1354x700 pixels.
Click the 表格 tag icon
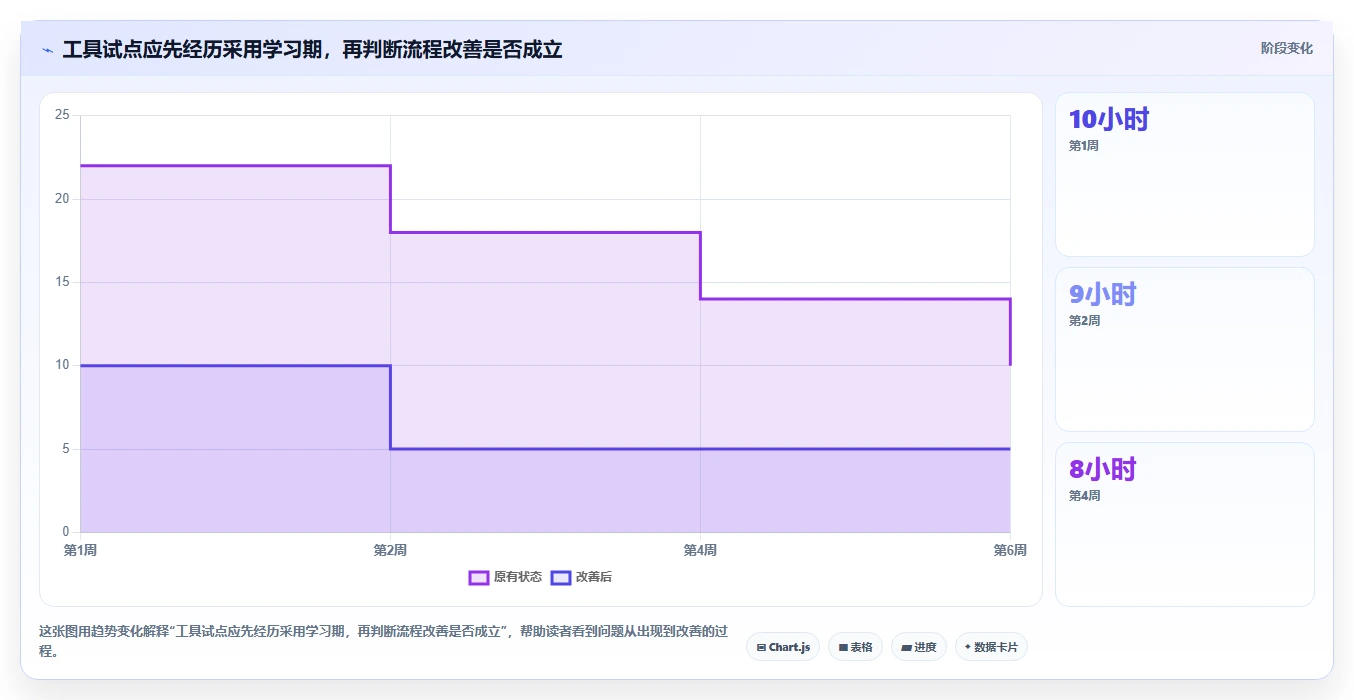pyautogui.click(x=843, y=648)
